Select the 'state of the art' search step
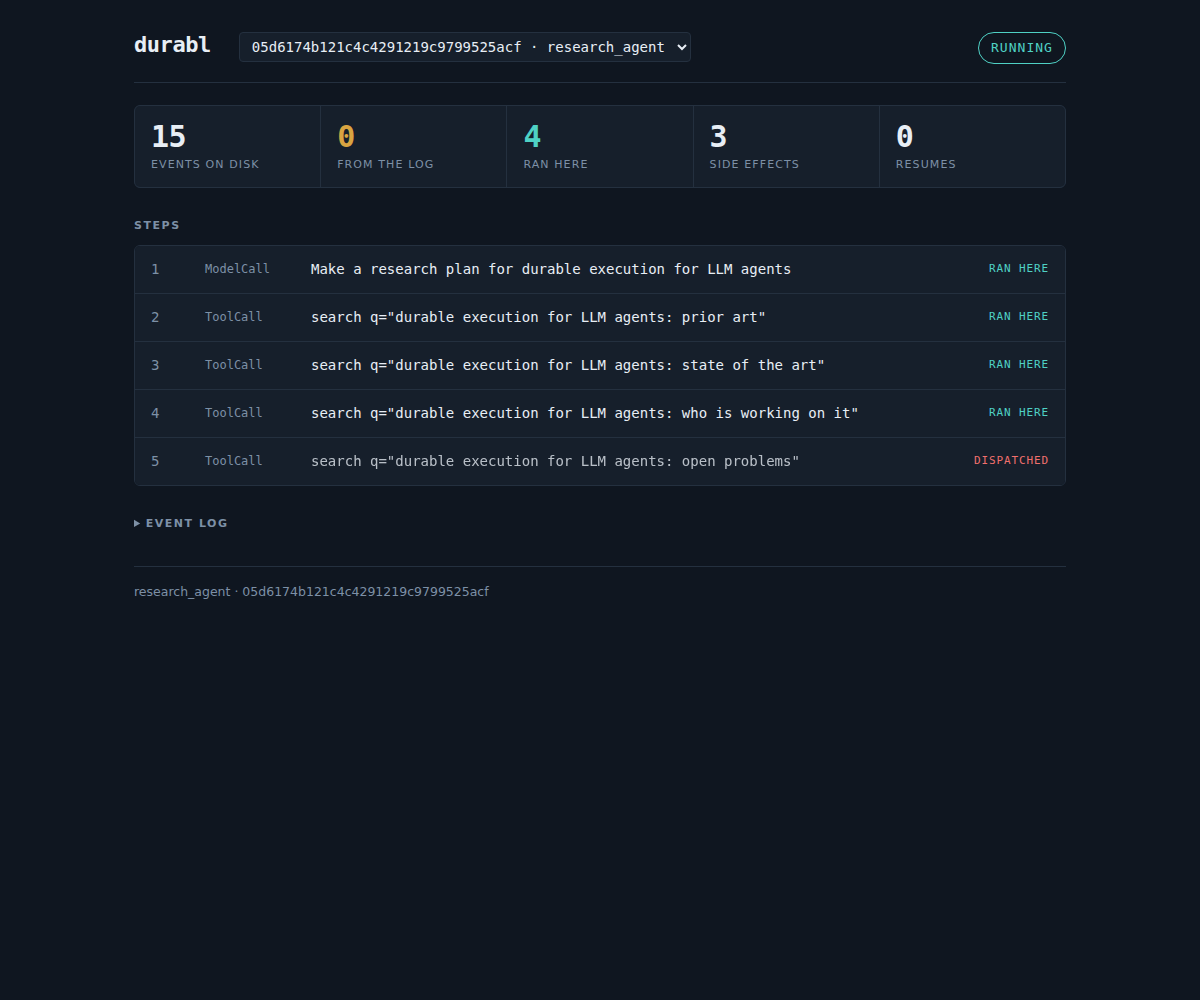This screenshot has height=1000, width=1200. click(600, 366)
